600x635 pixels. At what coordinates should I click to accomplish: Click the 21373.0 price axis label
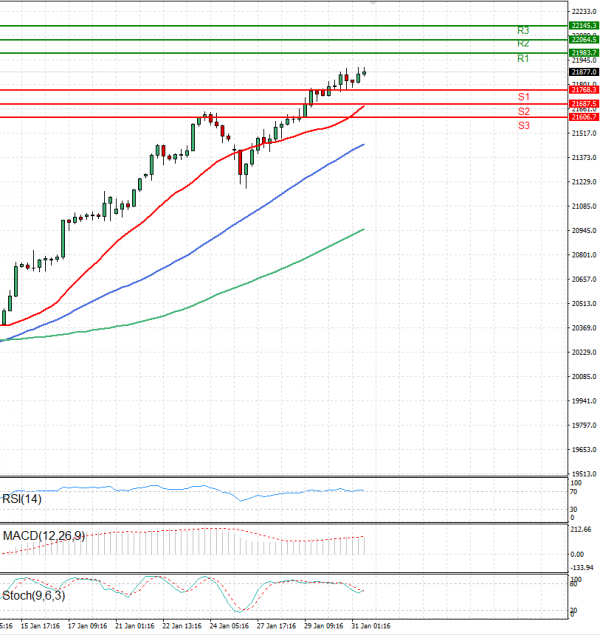[x=584, y=158]
